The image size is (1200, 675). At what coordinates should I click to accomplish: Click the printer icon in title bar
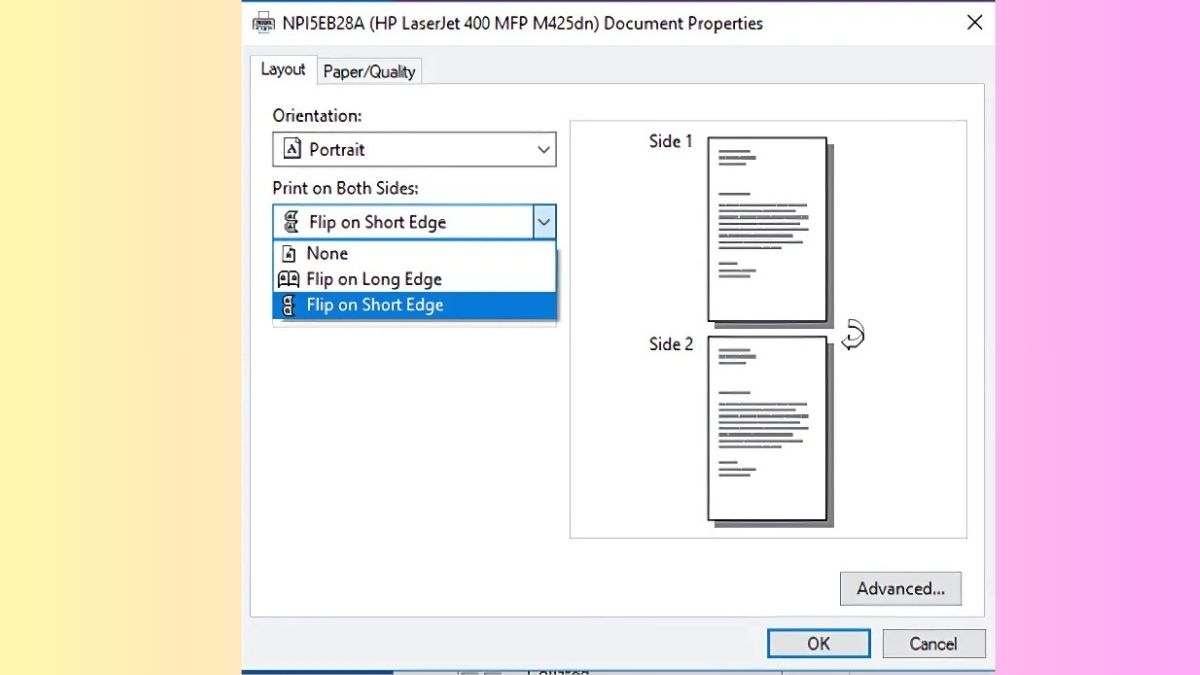pyautogui.click(x=263, y=22)
